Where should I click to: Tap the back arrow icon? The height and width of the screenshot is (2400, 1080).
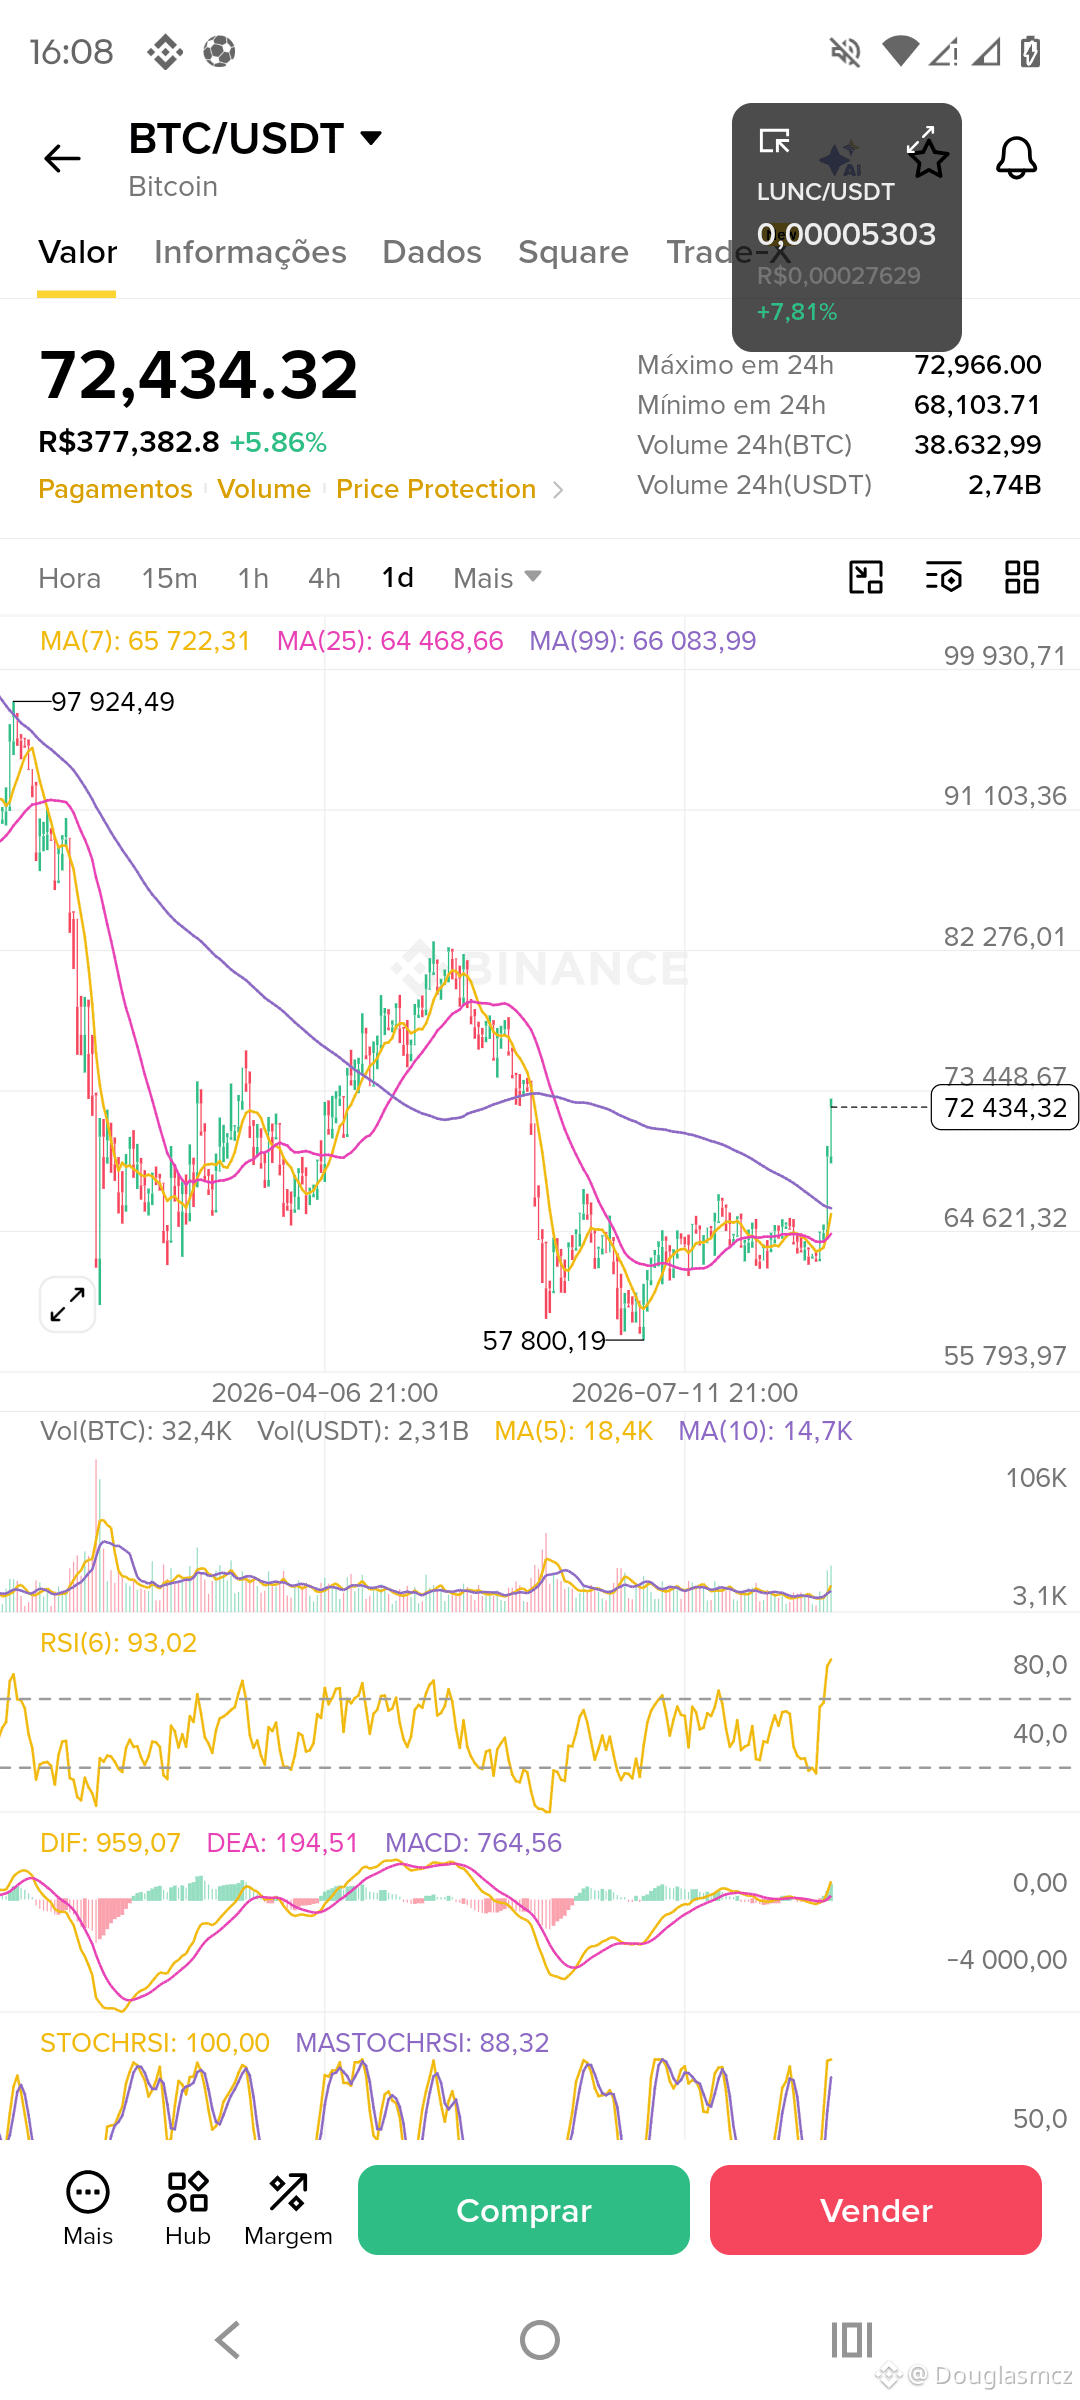click(62, 158)
